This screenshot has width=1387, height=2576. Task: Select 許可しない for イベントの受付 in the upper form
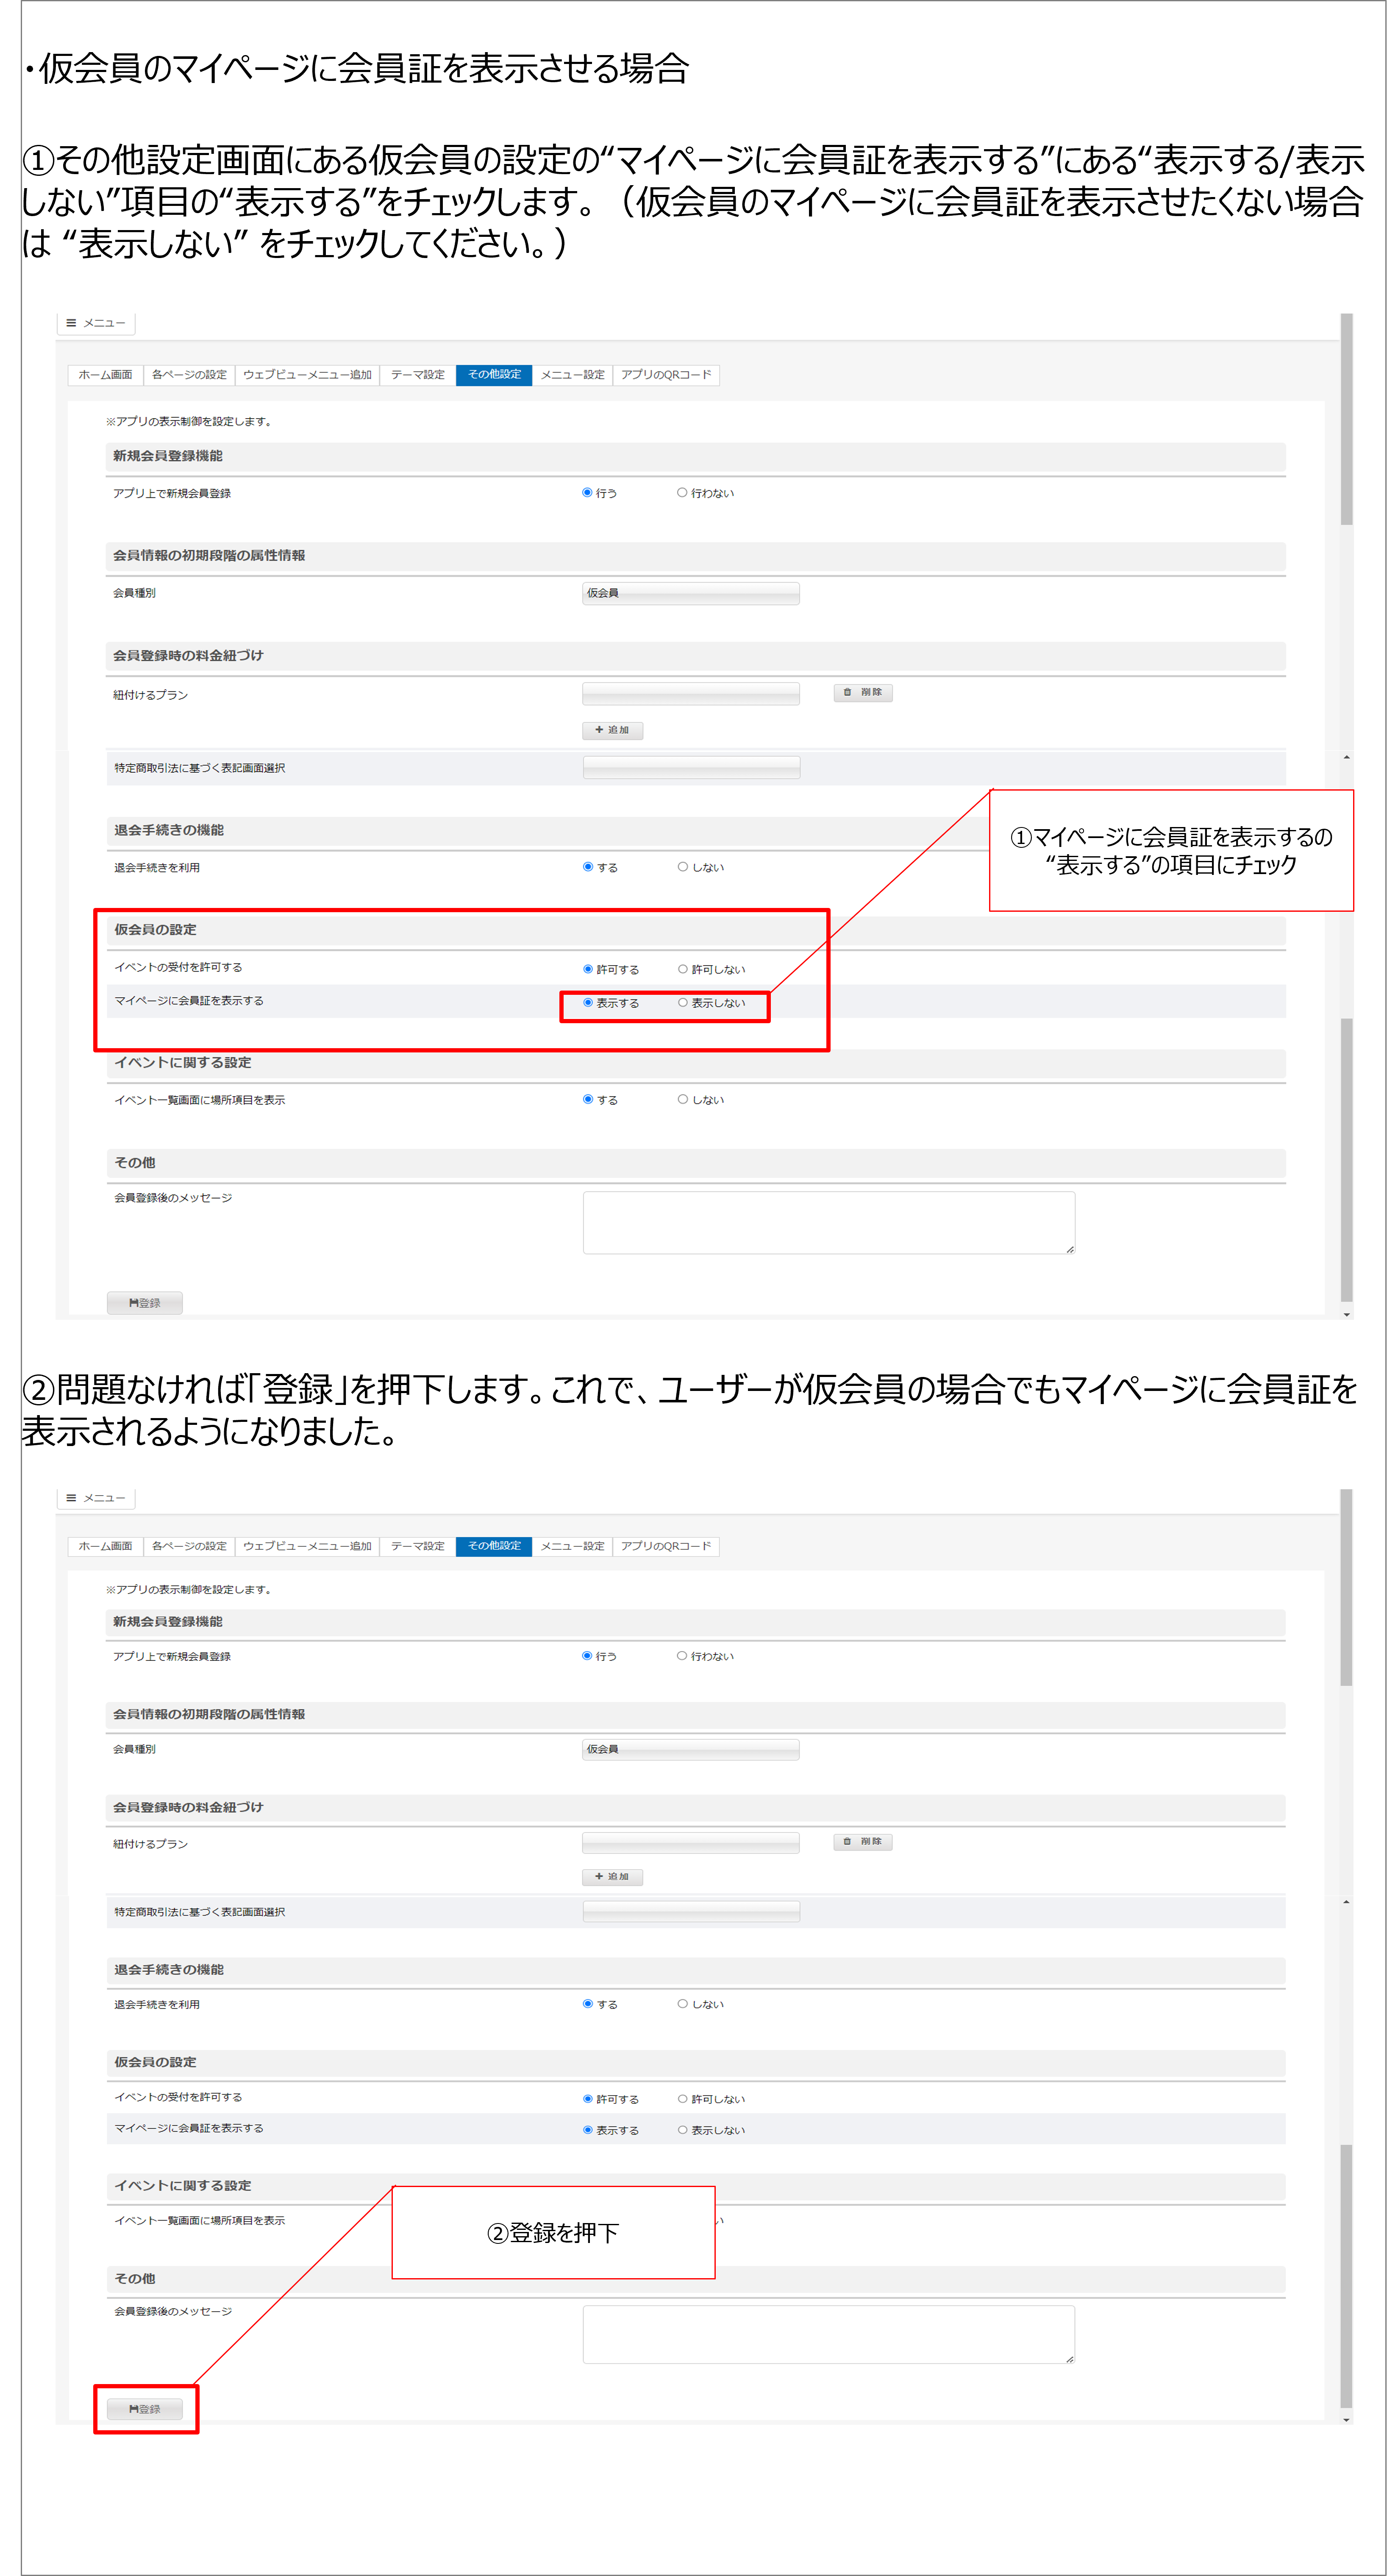[711, 969]
